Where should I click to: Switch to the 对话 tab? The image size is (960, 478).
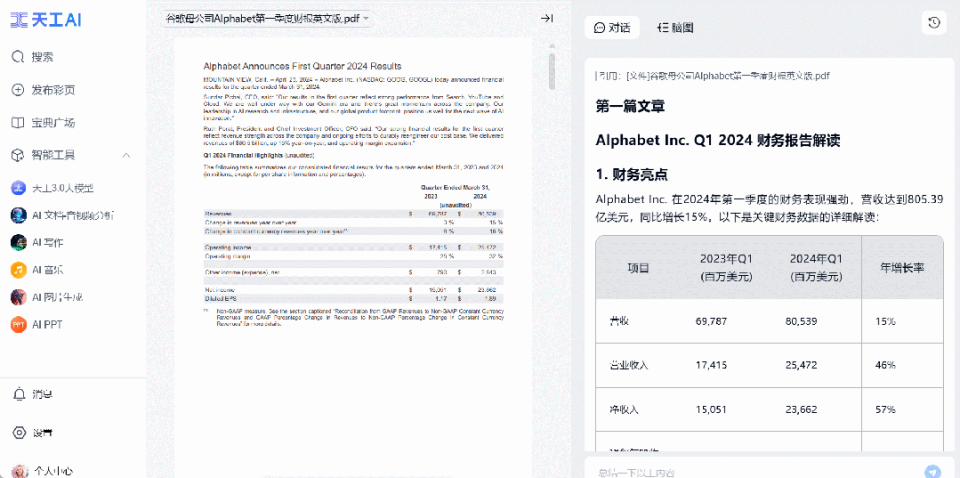click(x=612, y=28)
